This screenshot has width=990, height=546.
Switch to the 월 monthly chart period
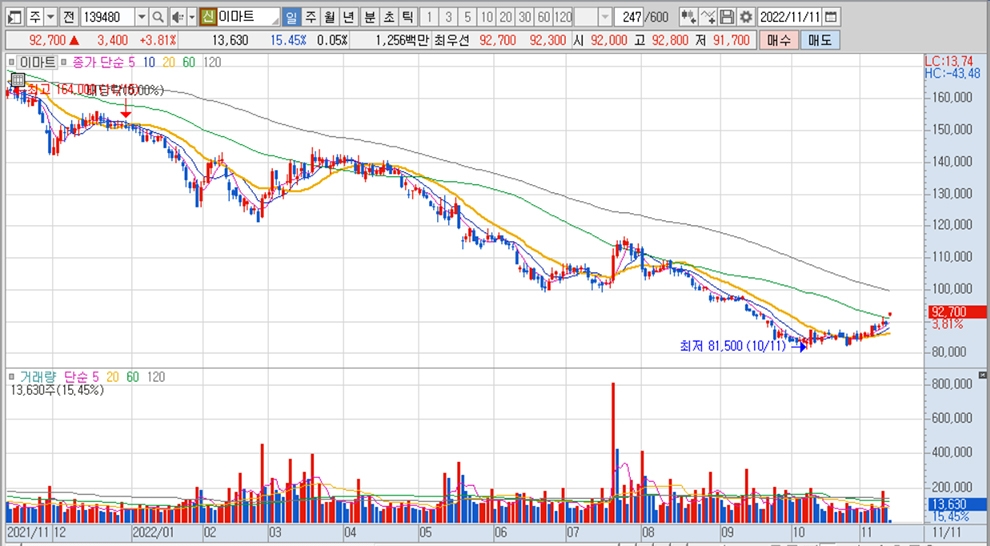(x=329, y=17)
